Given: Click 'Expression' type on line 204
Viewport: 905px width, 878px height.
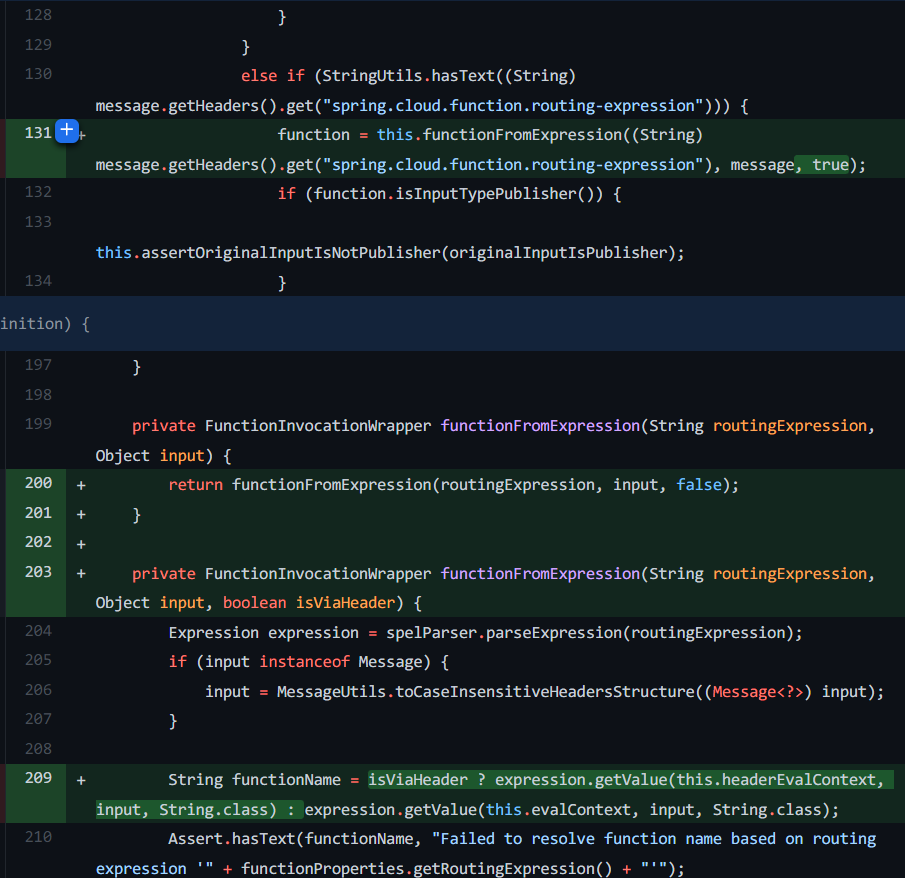Looking at the screenshot, I should (214, 633).
